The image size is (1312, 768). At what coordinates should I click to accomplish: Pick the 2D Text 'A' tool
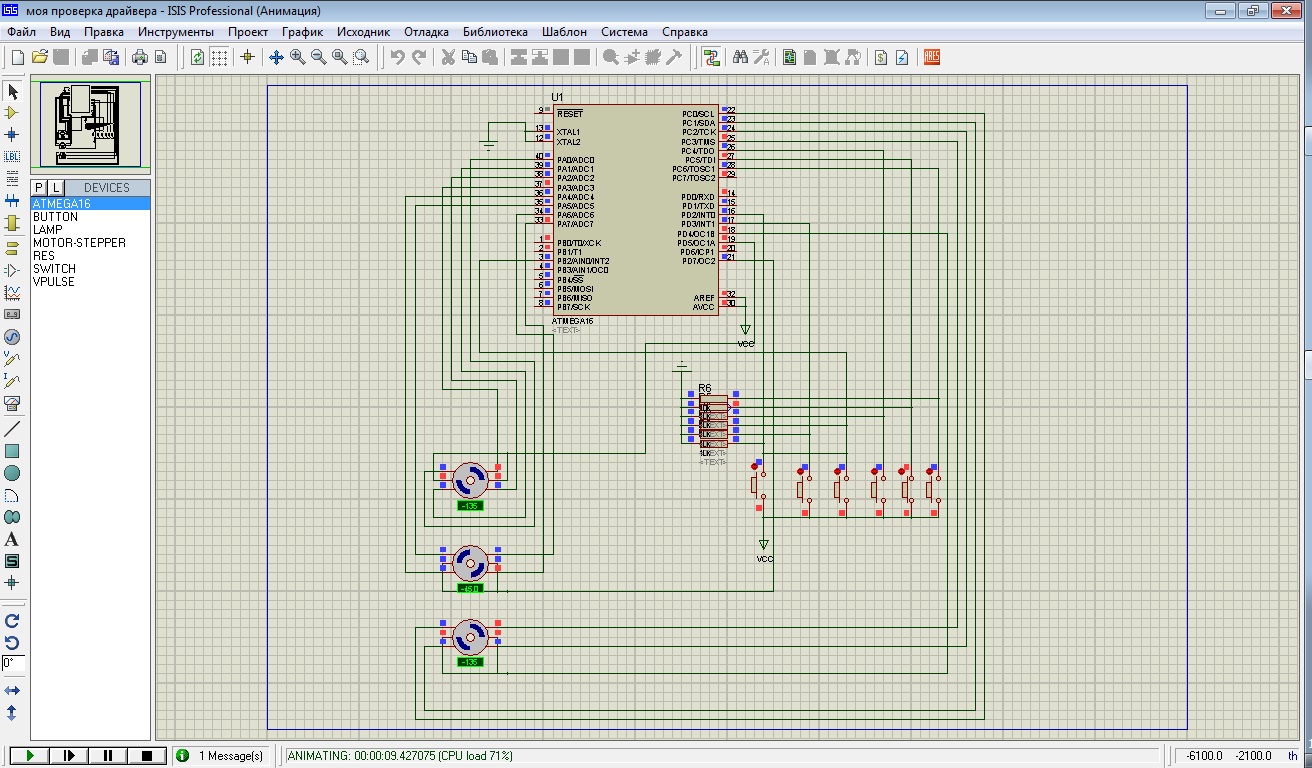point(12,539)
